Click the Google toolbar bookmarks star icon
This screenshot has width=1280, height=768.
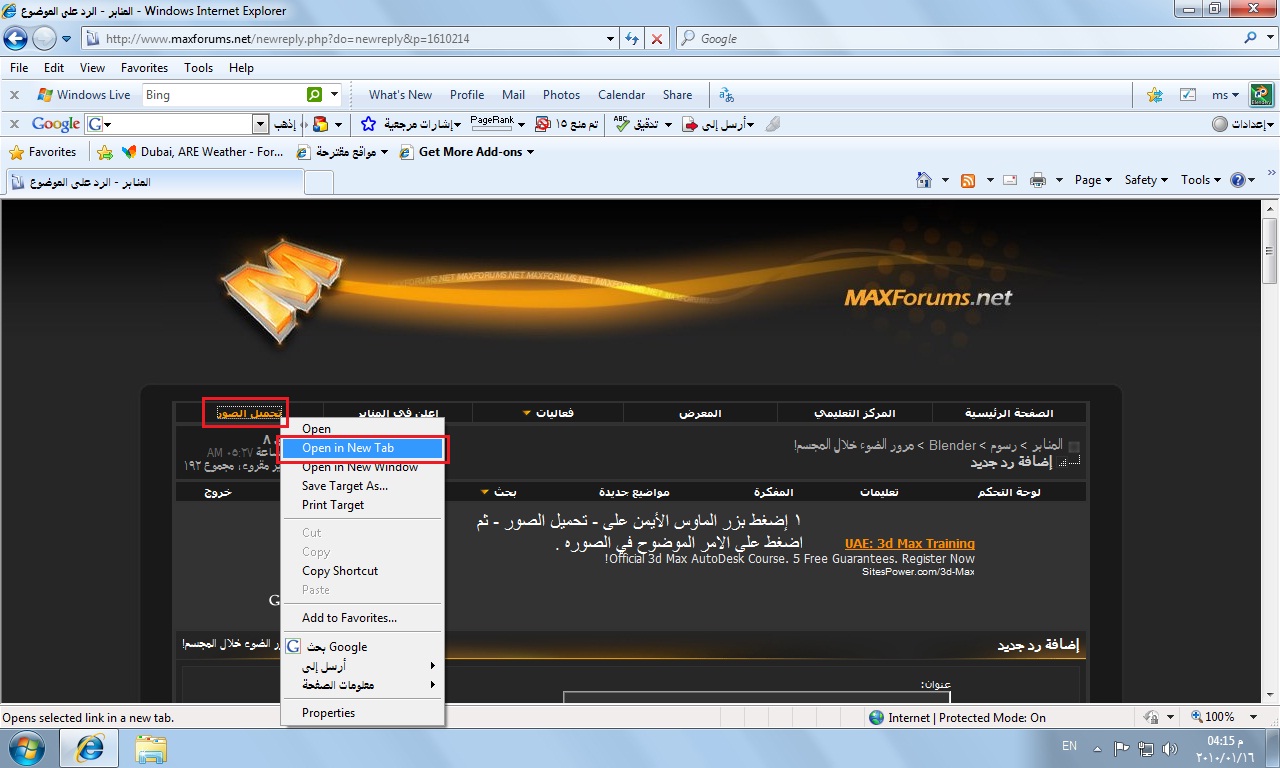368,125
